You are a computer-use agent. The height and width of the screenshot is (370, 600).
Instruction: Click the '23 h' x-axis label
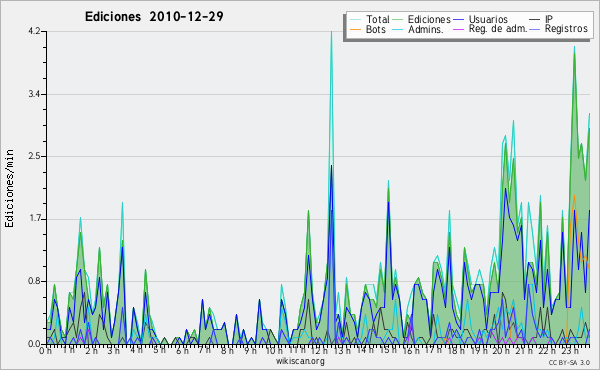[569, 351]
